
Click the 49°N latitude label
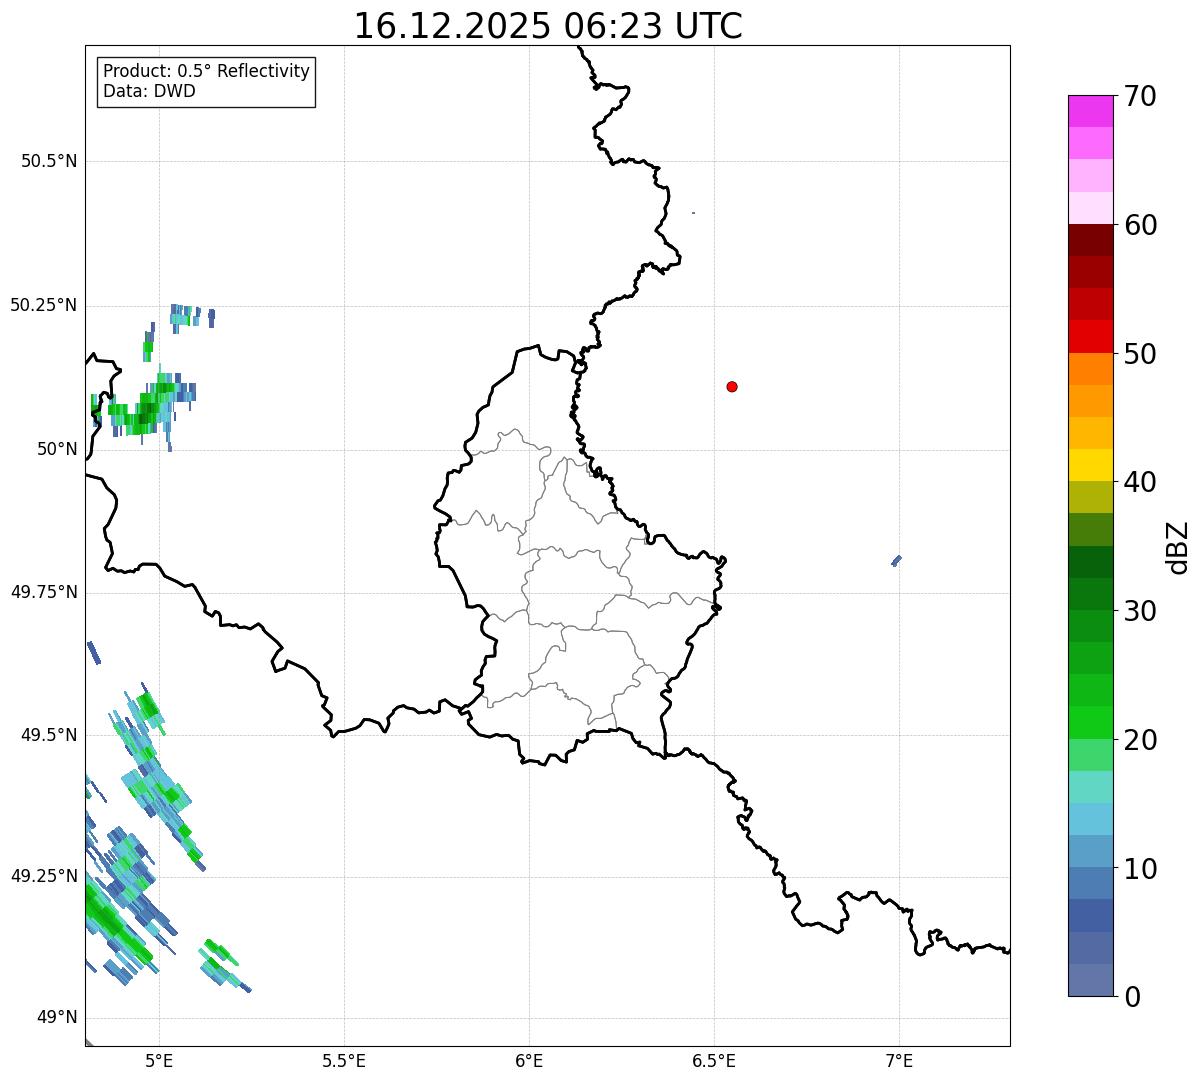[57, 1017]
